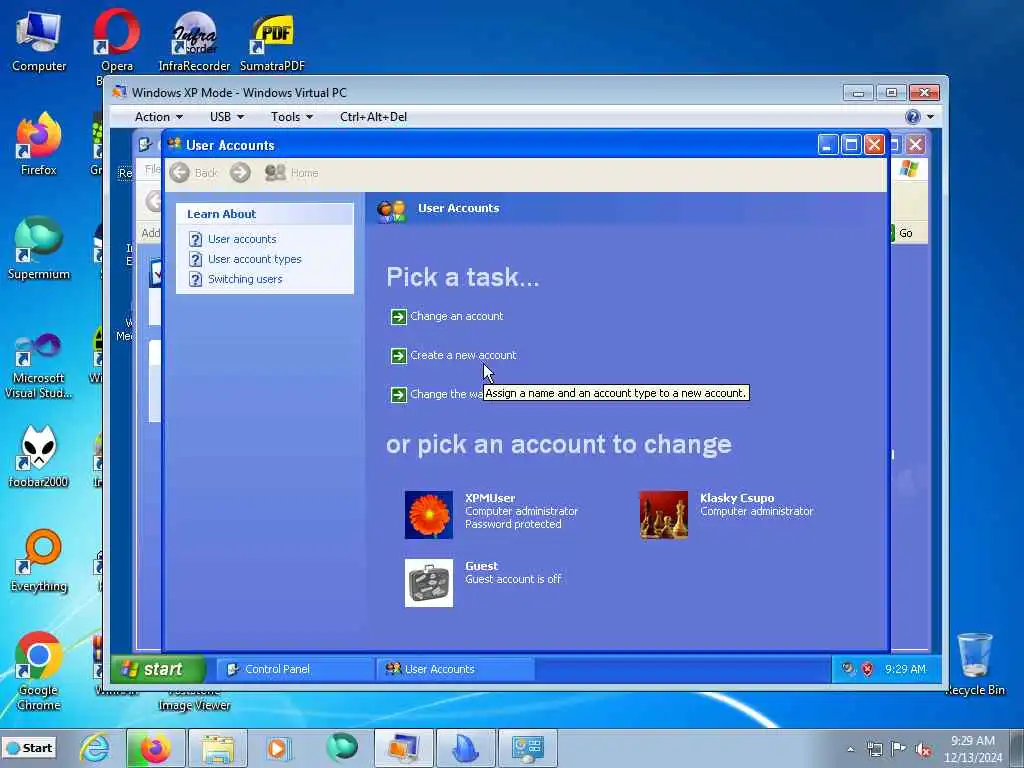Open InfraRecorder desktop shortcut
This screenshot has width=1024, height=768.
(194, 41)
